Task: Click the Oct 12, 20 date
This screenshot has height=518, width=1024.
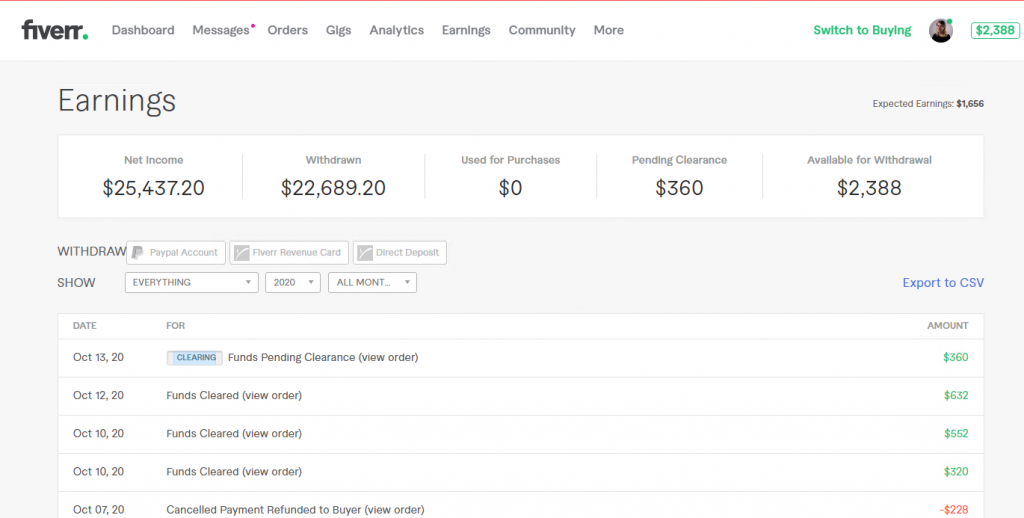Action: coord(99,395)
